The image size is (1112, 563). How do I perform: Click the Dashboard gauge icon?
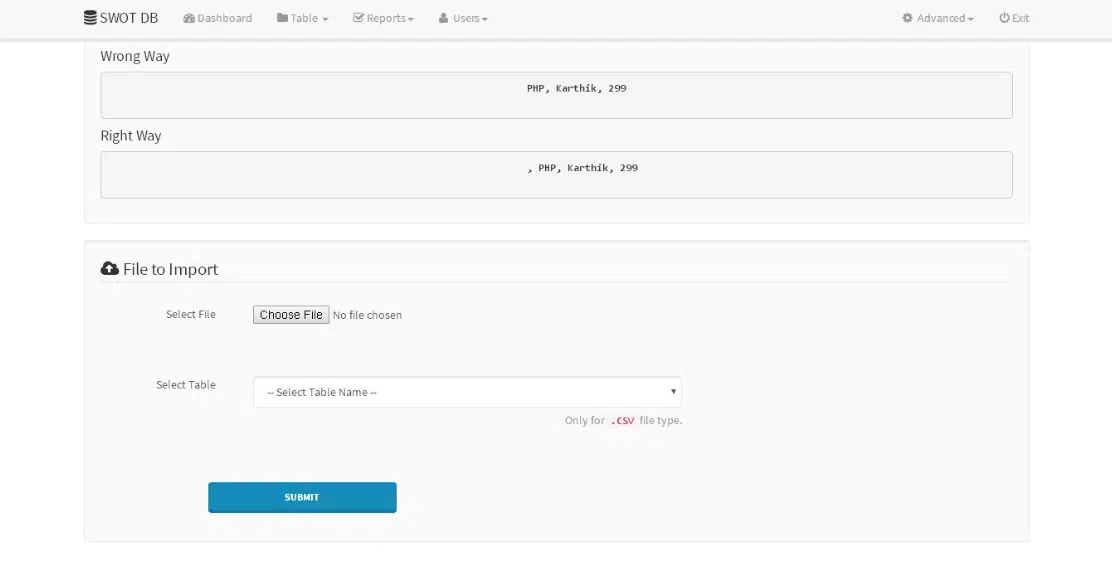[189, 18]
